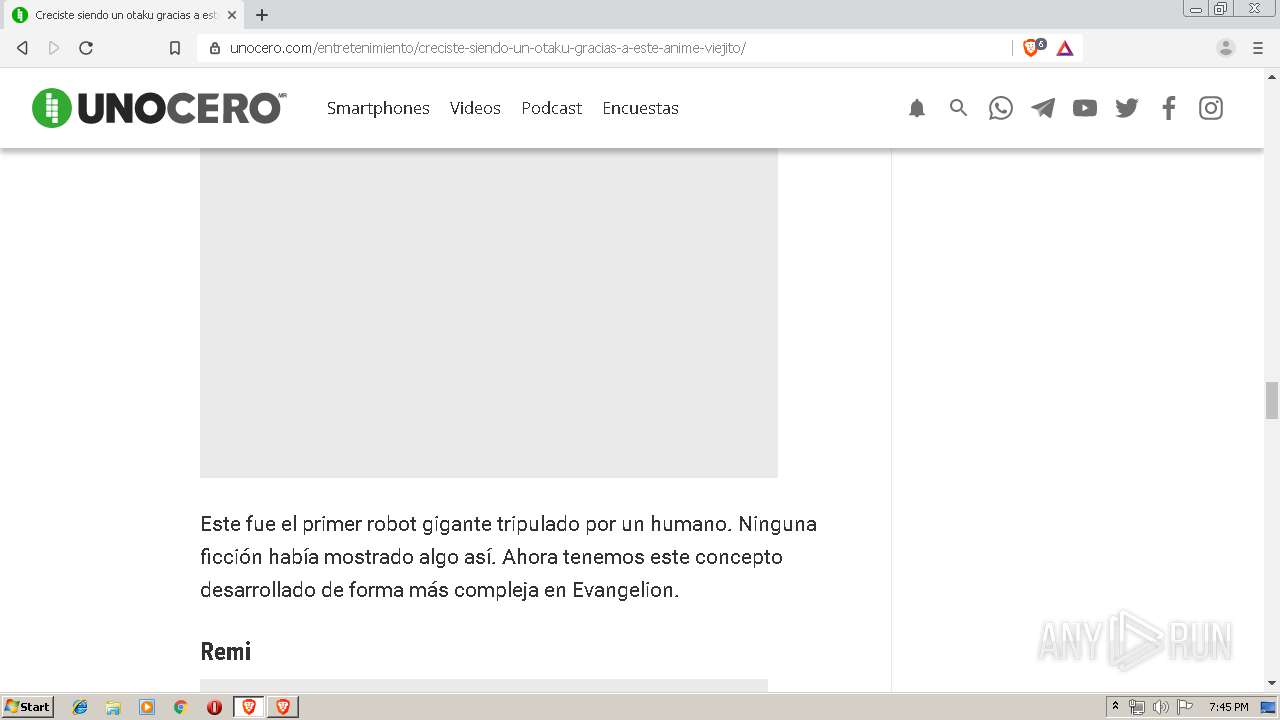Click the paragraph starting Este fue el primer robot
The width and height of the screenshot is (1280, 720).
(x=509, y=556)
